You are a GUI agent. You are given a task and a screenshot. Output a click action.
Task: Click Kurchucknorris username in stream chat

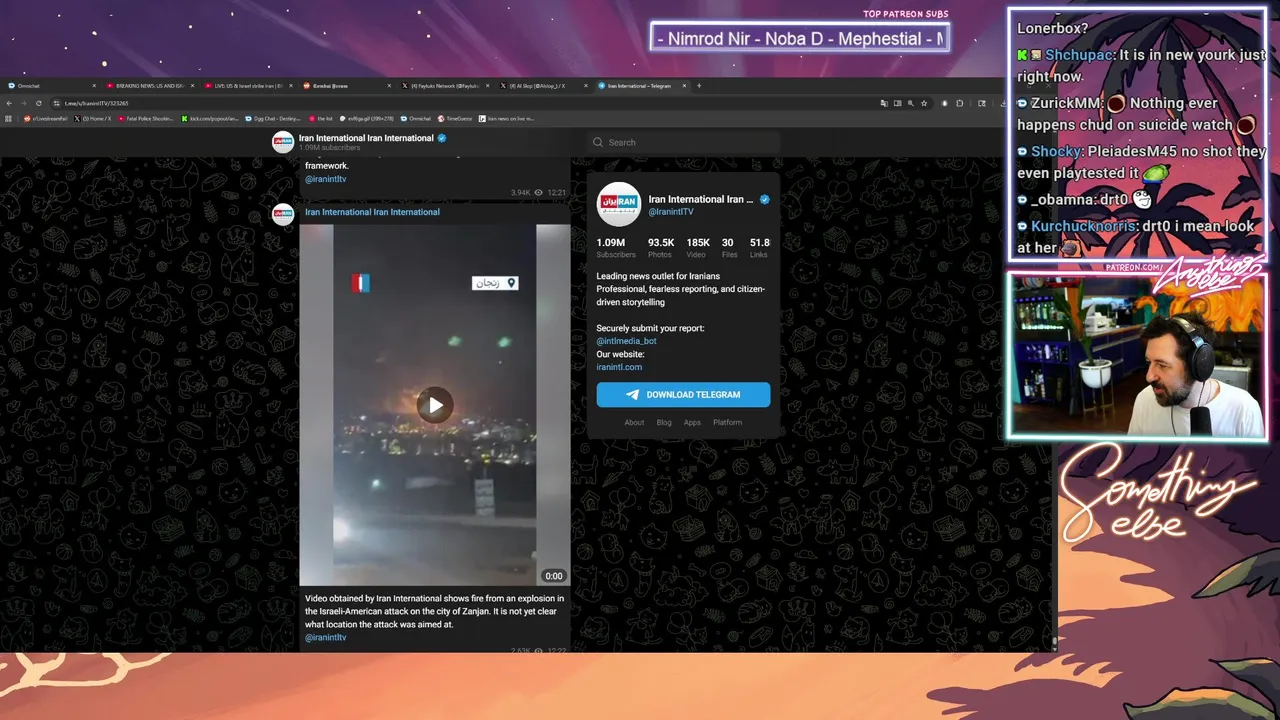tap(1083, 226)
